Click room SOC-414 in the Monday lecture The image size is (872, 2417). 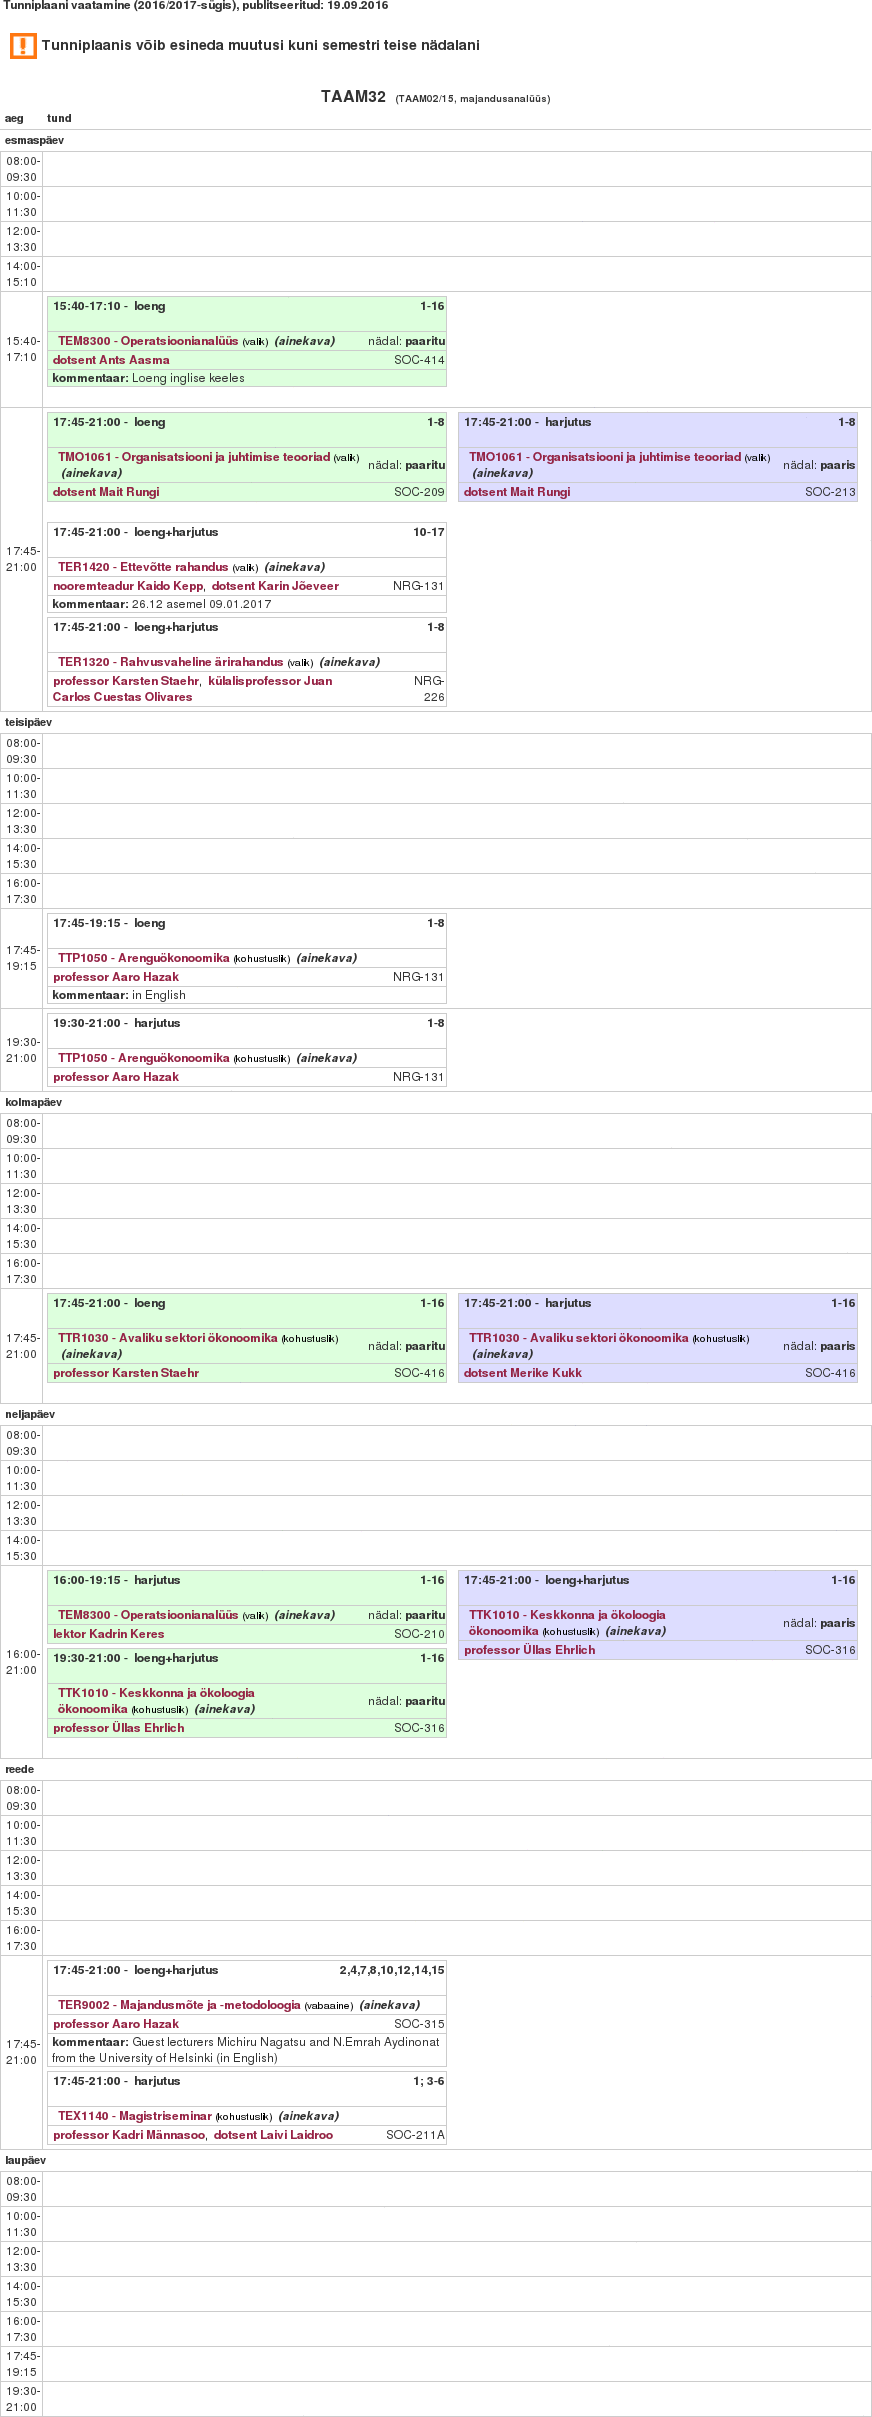point(419,360)
